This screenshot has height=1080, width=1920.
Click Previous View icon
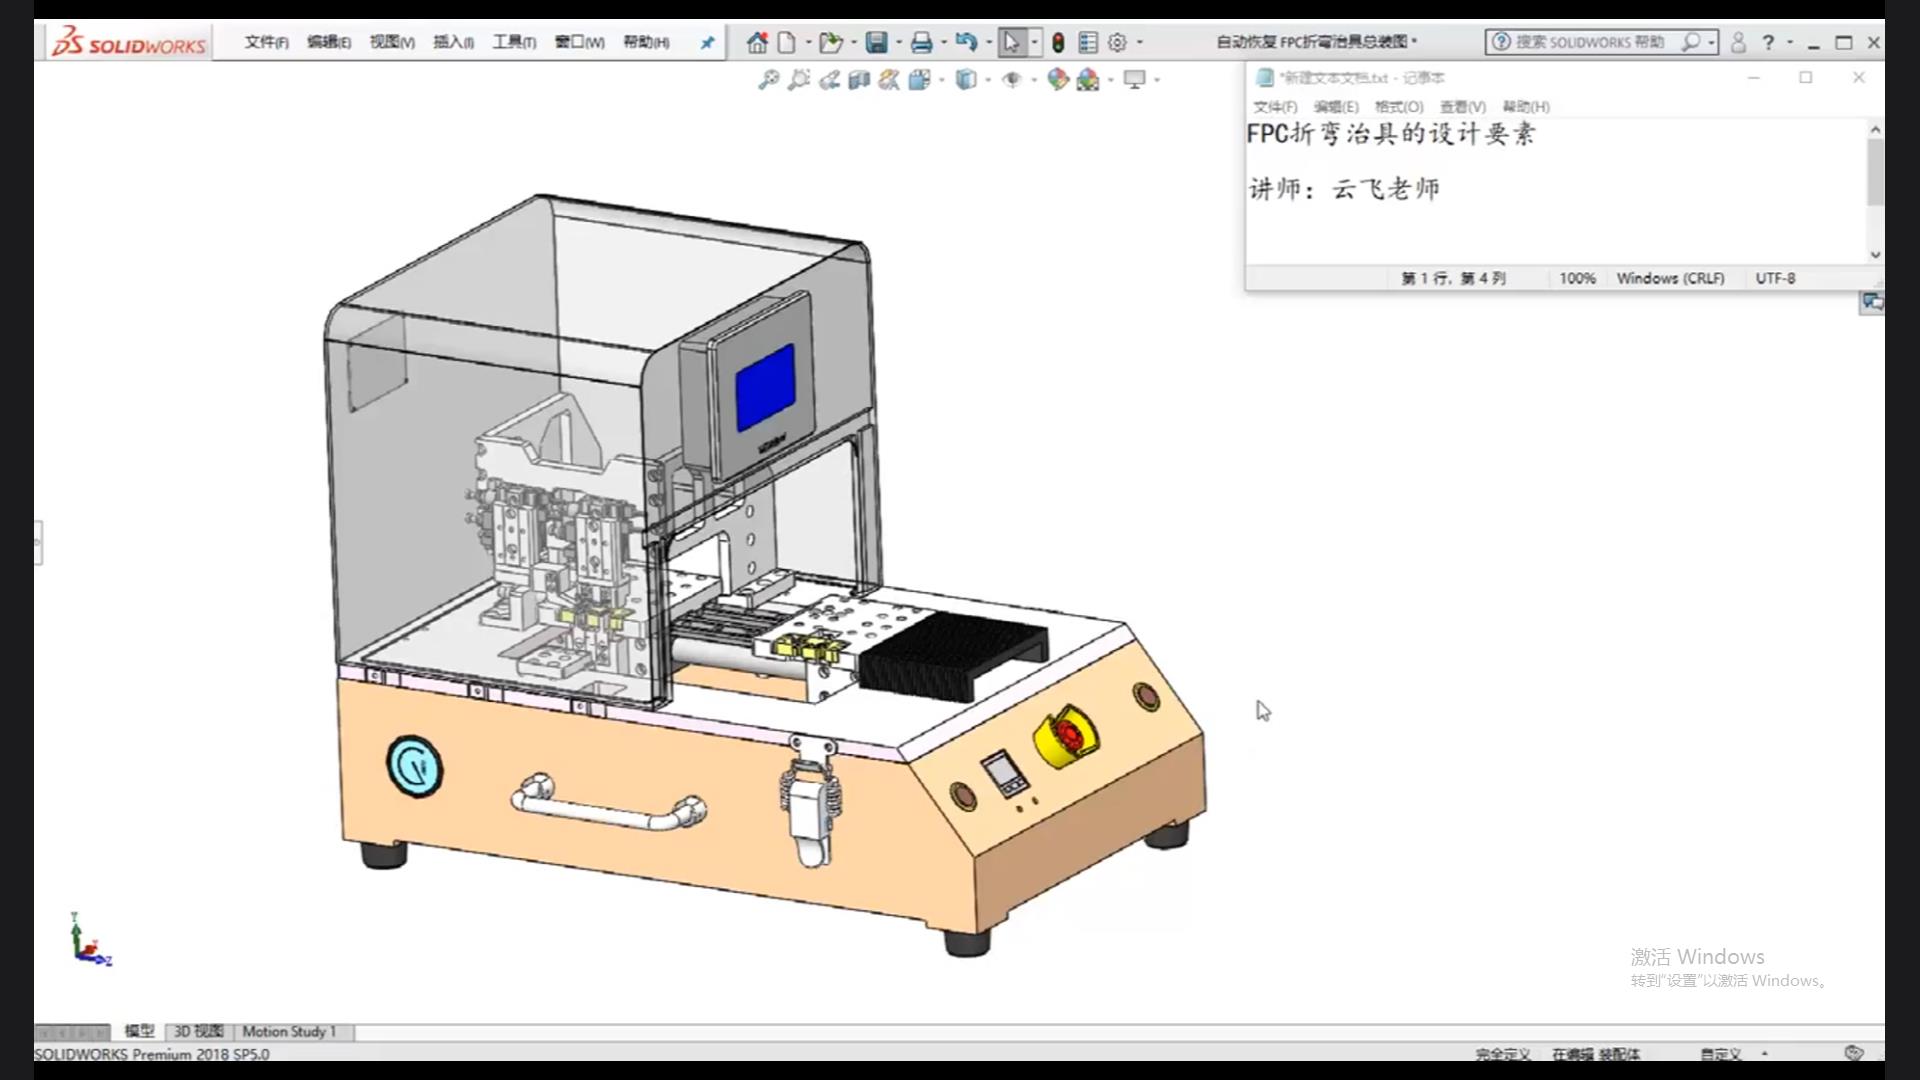pos(829,79)
